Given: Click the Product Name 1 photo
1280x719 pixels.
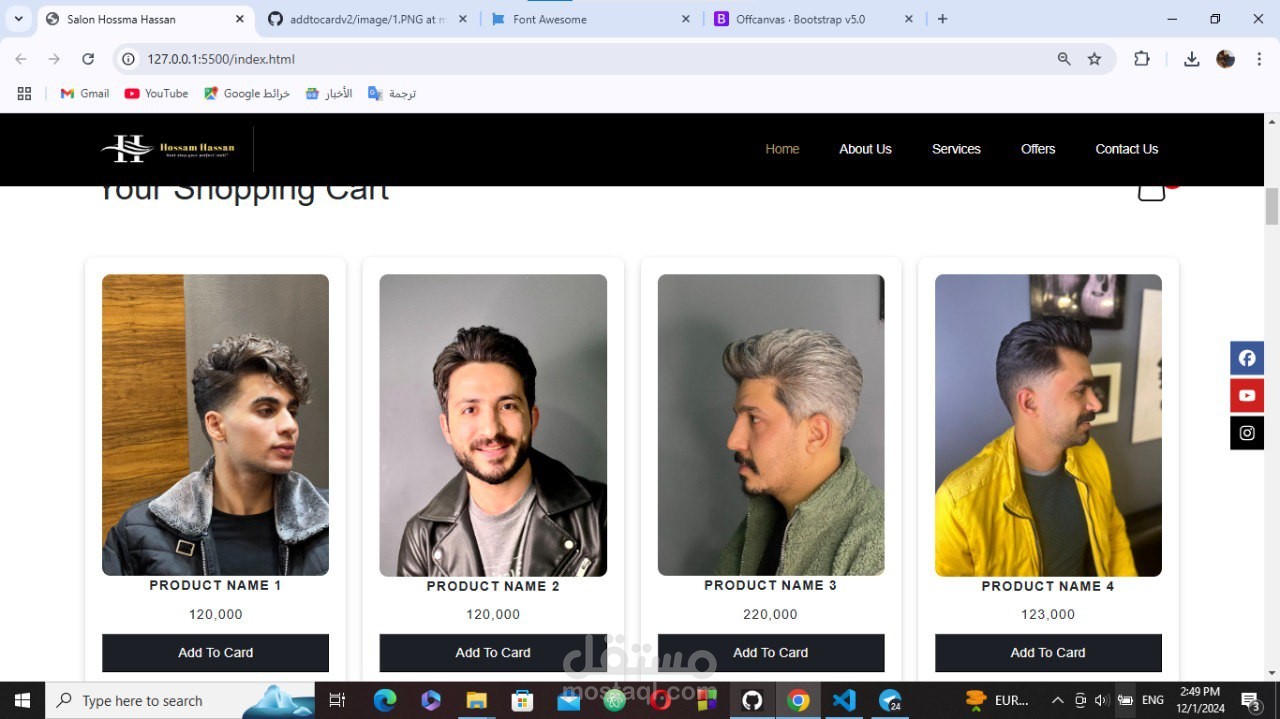Looking at the screenshot, I should [x=215, y=425].
